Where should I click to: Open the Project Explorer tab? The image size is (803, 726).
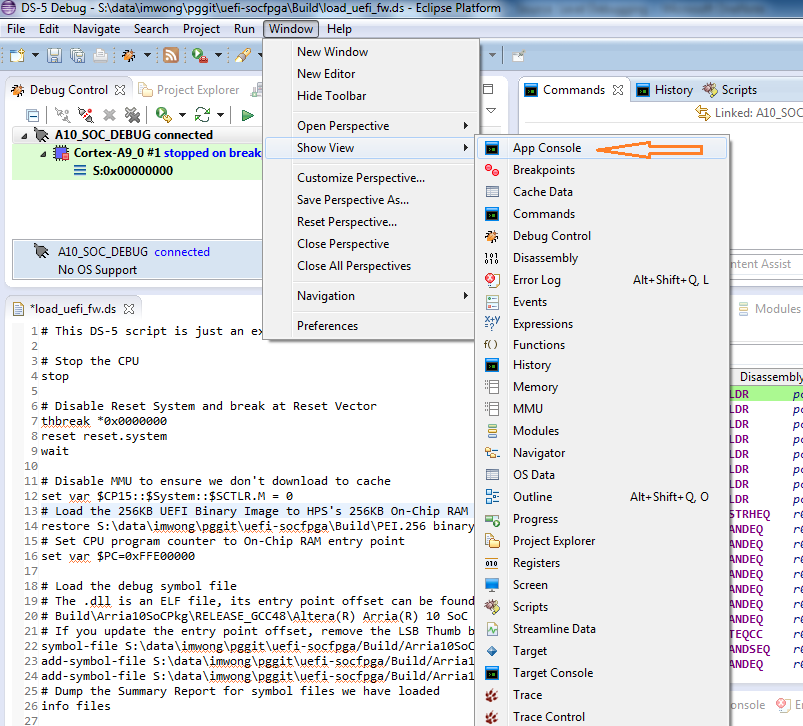pos(197,90)
